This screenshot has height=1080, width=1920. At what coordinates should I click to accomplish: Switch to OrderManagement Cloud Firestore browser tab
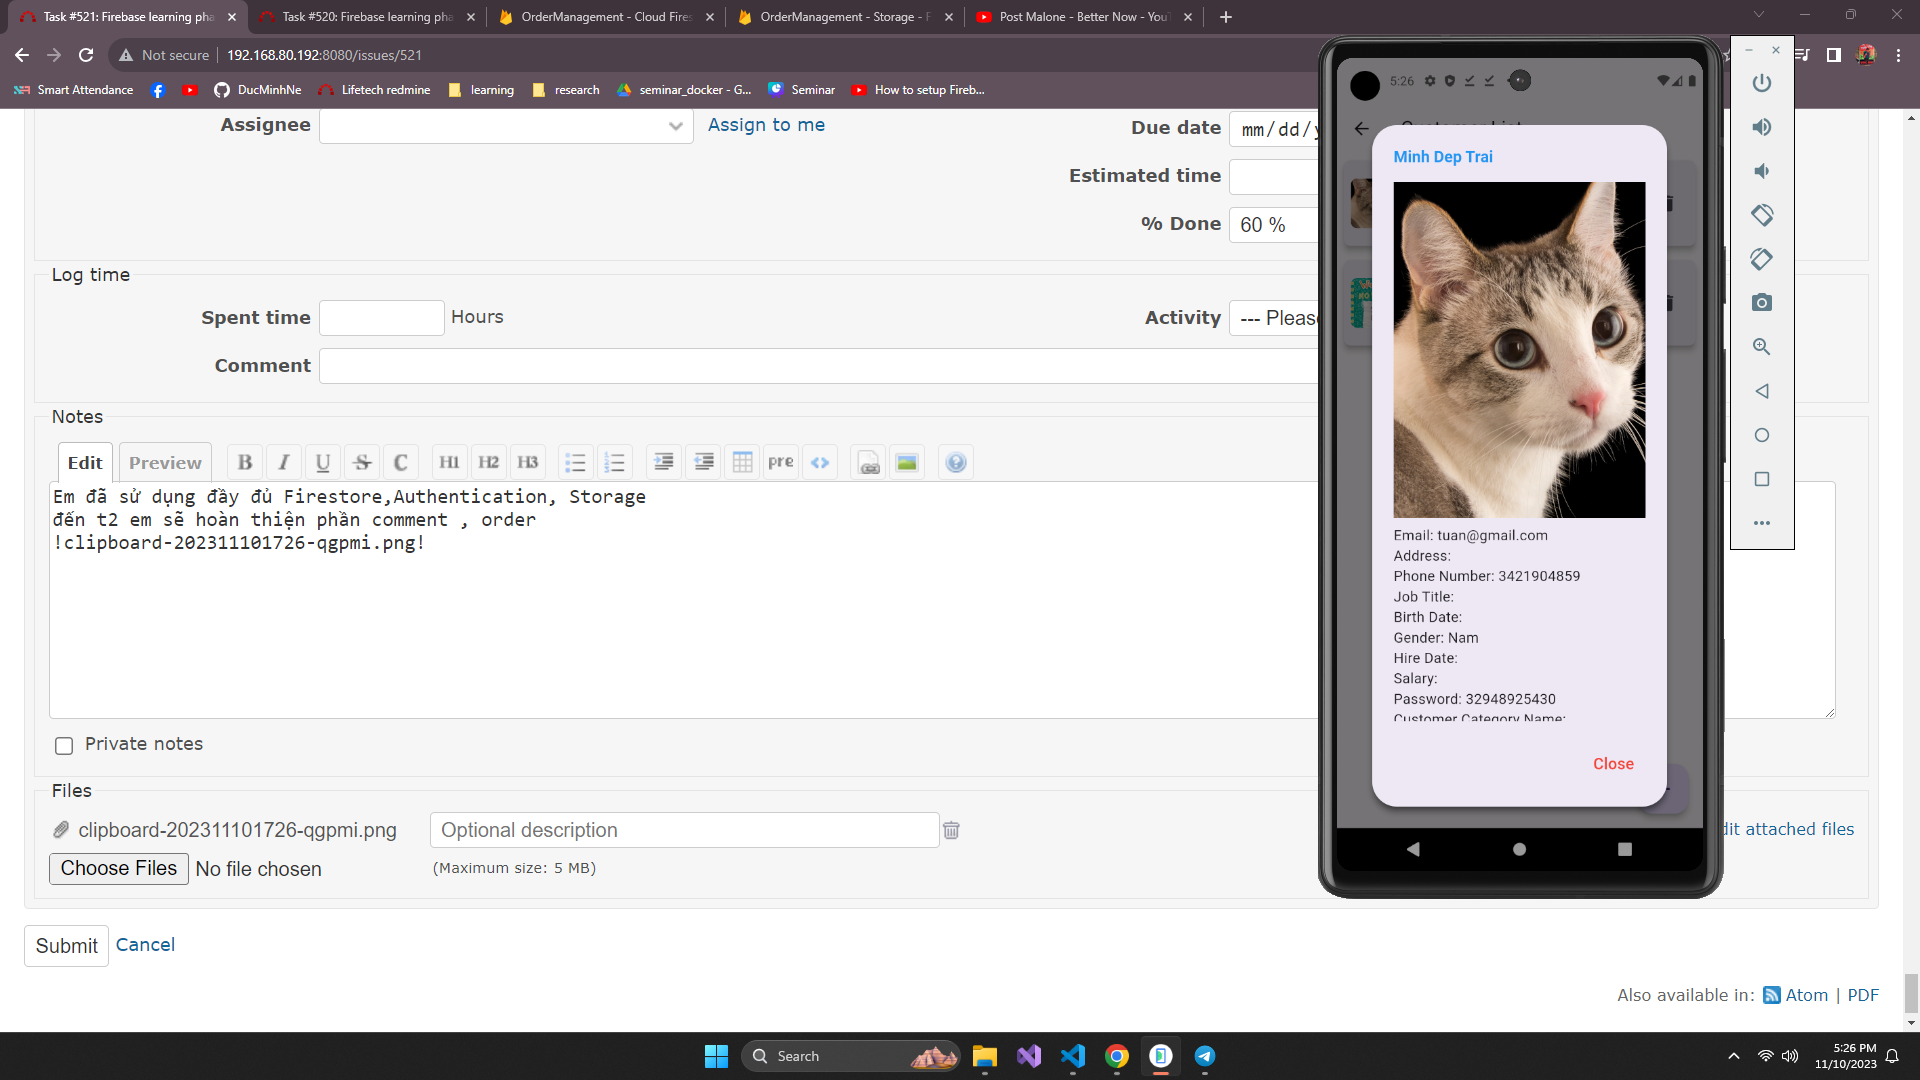(x=606, y=17)
